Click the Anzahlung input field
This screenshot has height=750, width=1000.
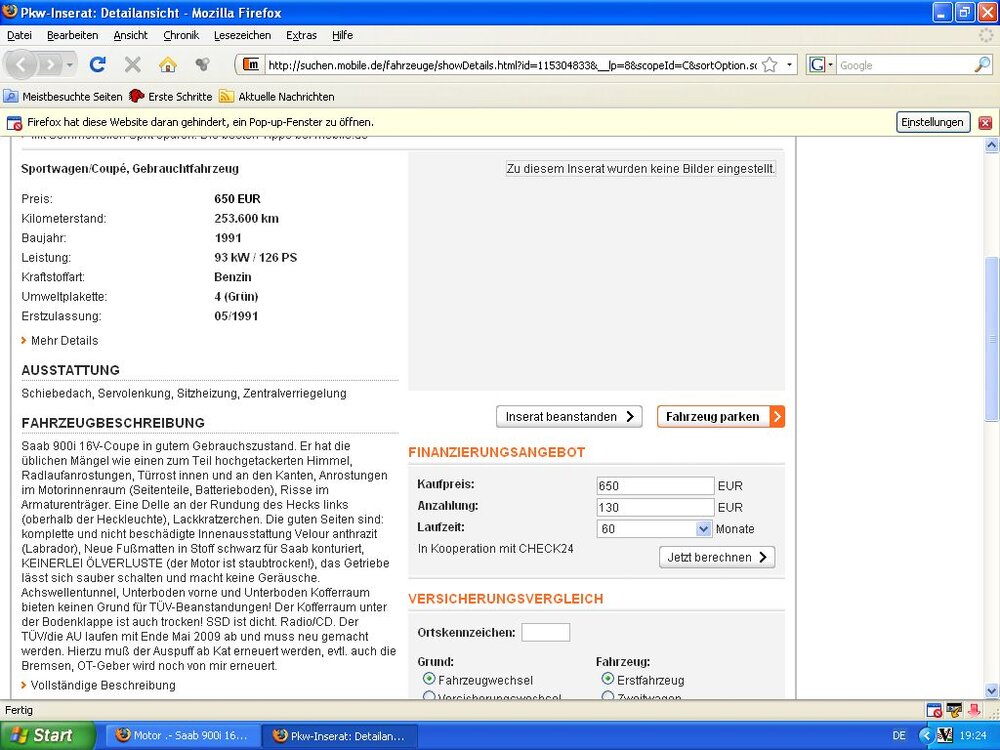[655, 508]
